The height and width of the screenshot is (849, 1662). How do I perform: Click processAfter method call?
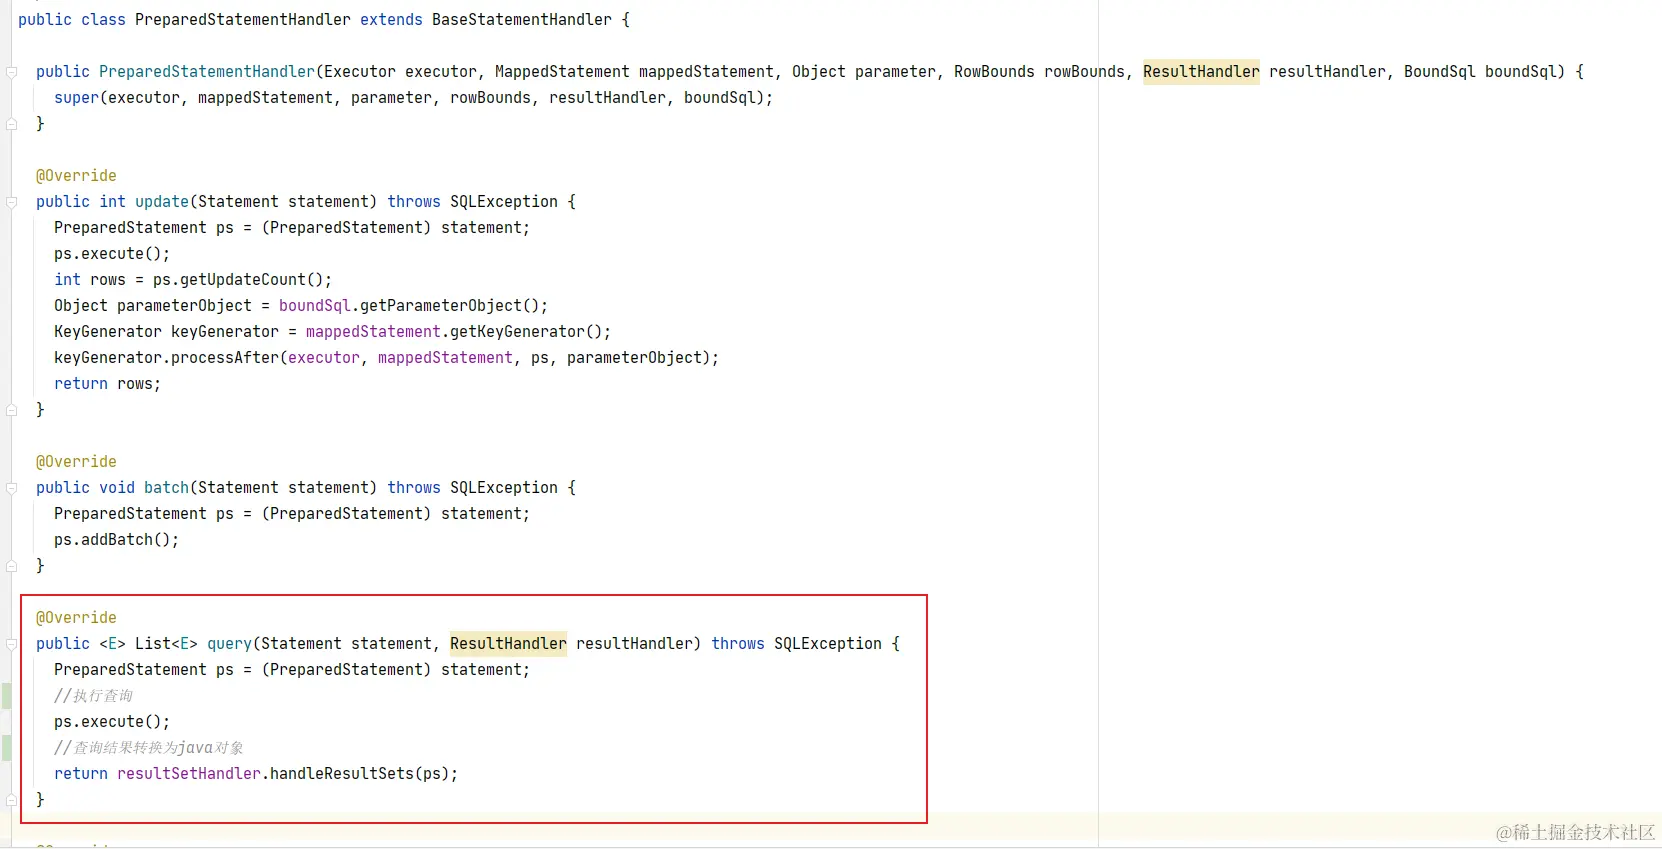click(x=225, y=358)
